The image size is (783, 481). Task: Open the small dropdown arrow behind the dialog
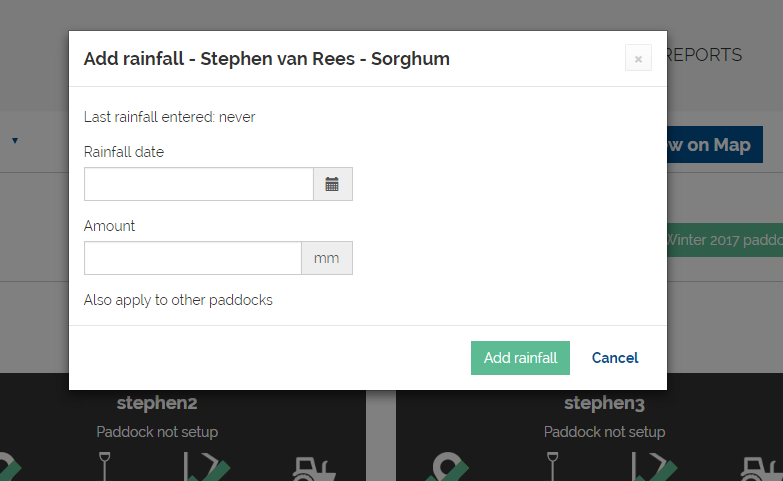pyautogui.click(x=15, y=141)
